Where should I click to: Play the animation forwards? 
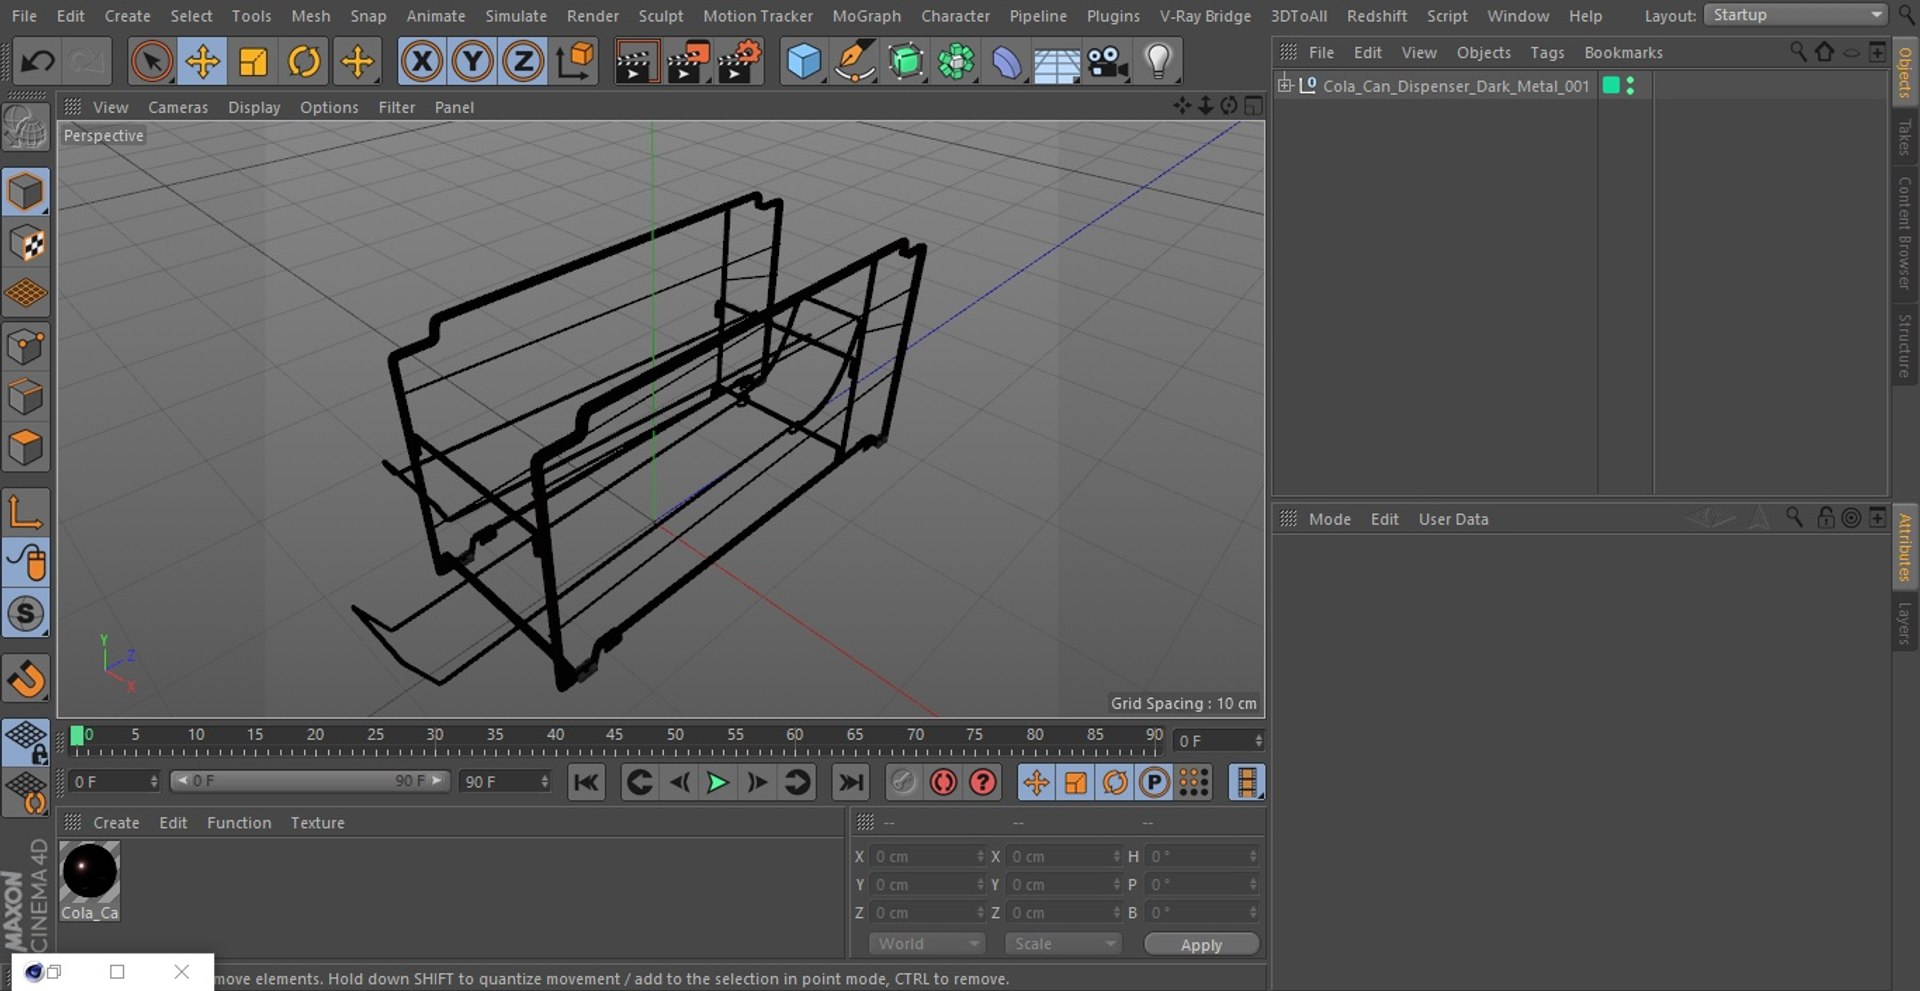click(x=717, y=782)
